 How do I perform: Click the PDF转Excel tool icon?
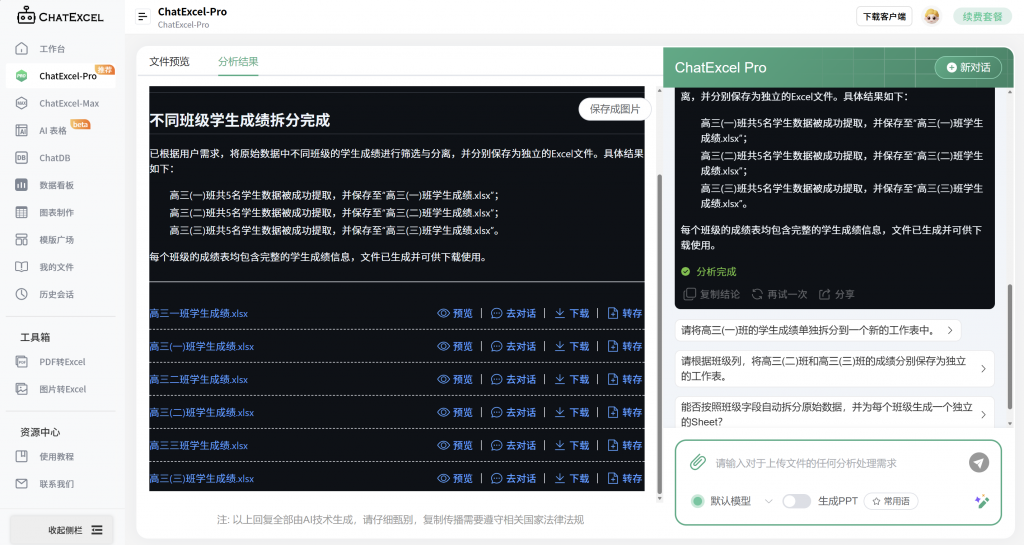(x=22, y=362)
